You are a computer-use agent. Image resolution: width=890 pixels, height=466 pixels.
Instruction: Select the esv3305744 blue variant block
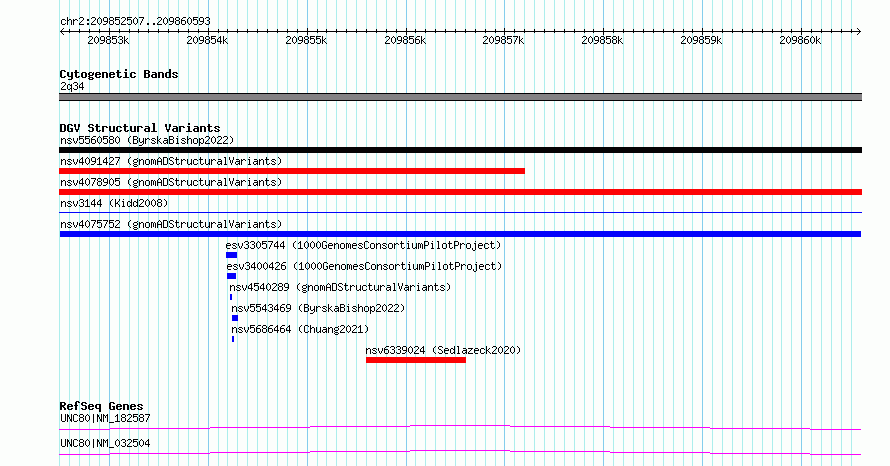(x=231, y=255)
